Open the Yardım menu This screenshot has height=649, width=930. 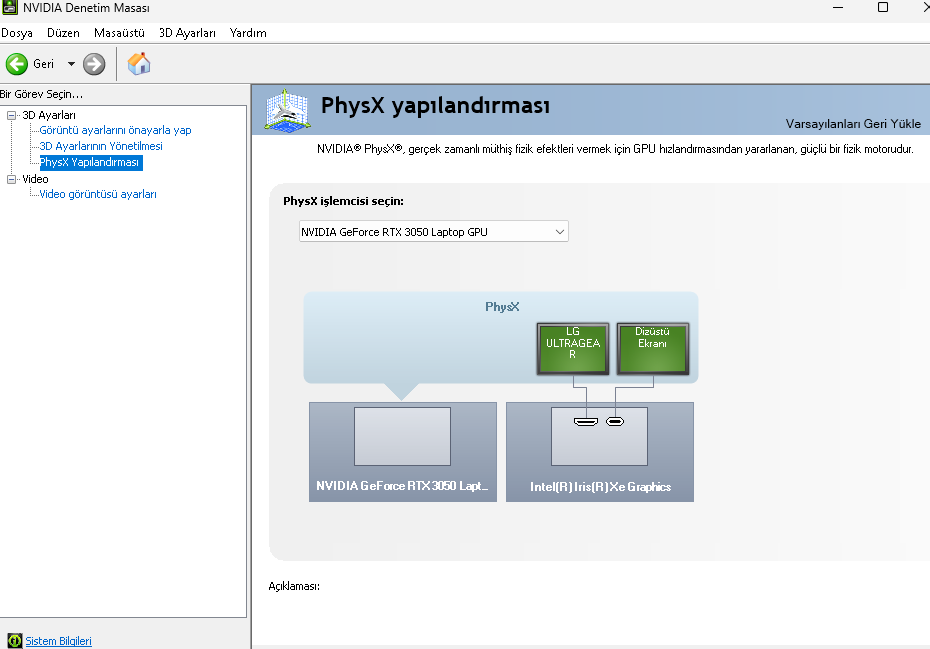pos(248,33)
